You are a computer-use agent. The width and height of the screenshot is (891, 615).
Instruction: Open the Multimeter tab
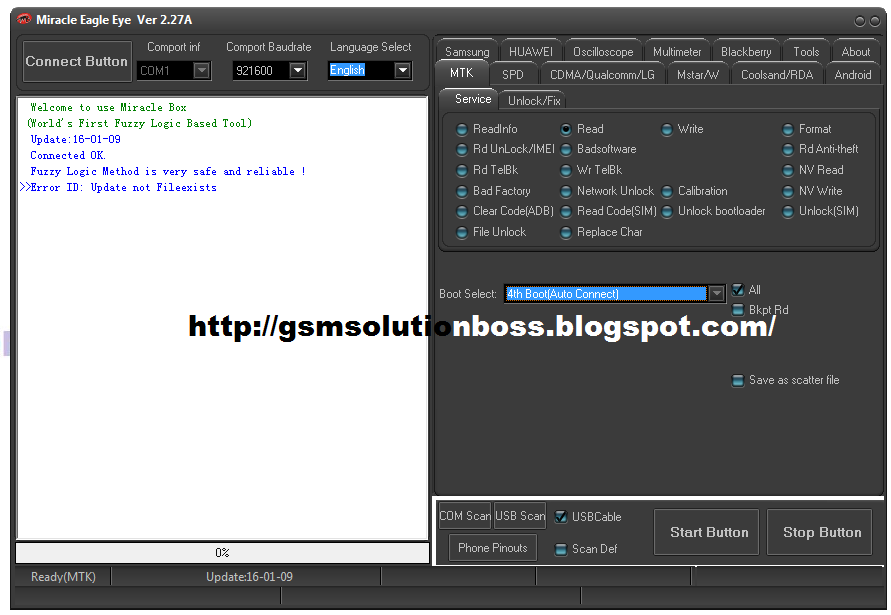click(x=677, y=52)
